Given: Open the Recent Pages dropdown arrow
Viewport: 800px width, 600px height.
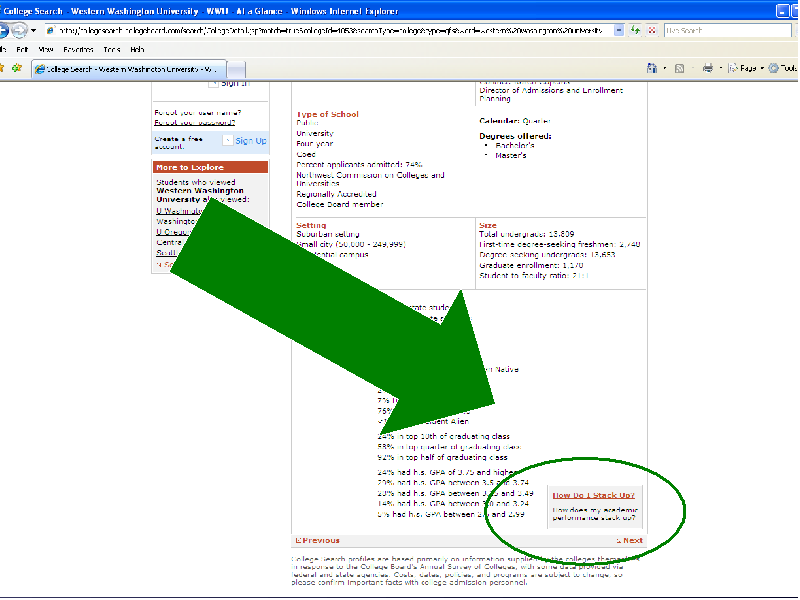Looking at the screenshot, I should point(34,31).
